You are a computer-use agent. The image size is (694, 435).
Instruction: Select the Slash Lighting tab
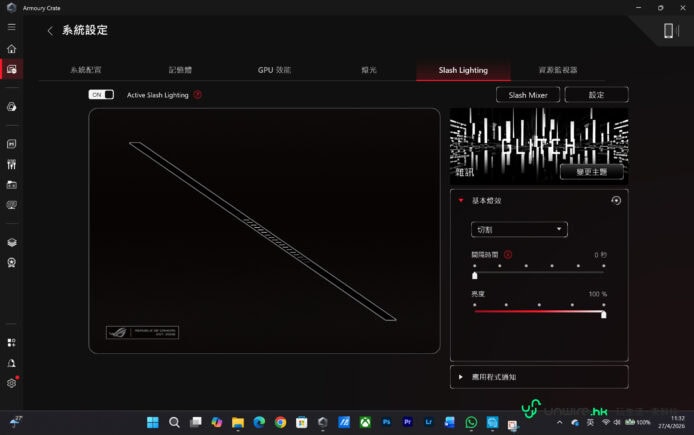[x=463, y=70]
